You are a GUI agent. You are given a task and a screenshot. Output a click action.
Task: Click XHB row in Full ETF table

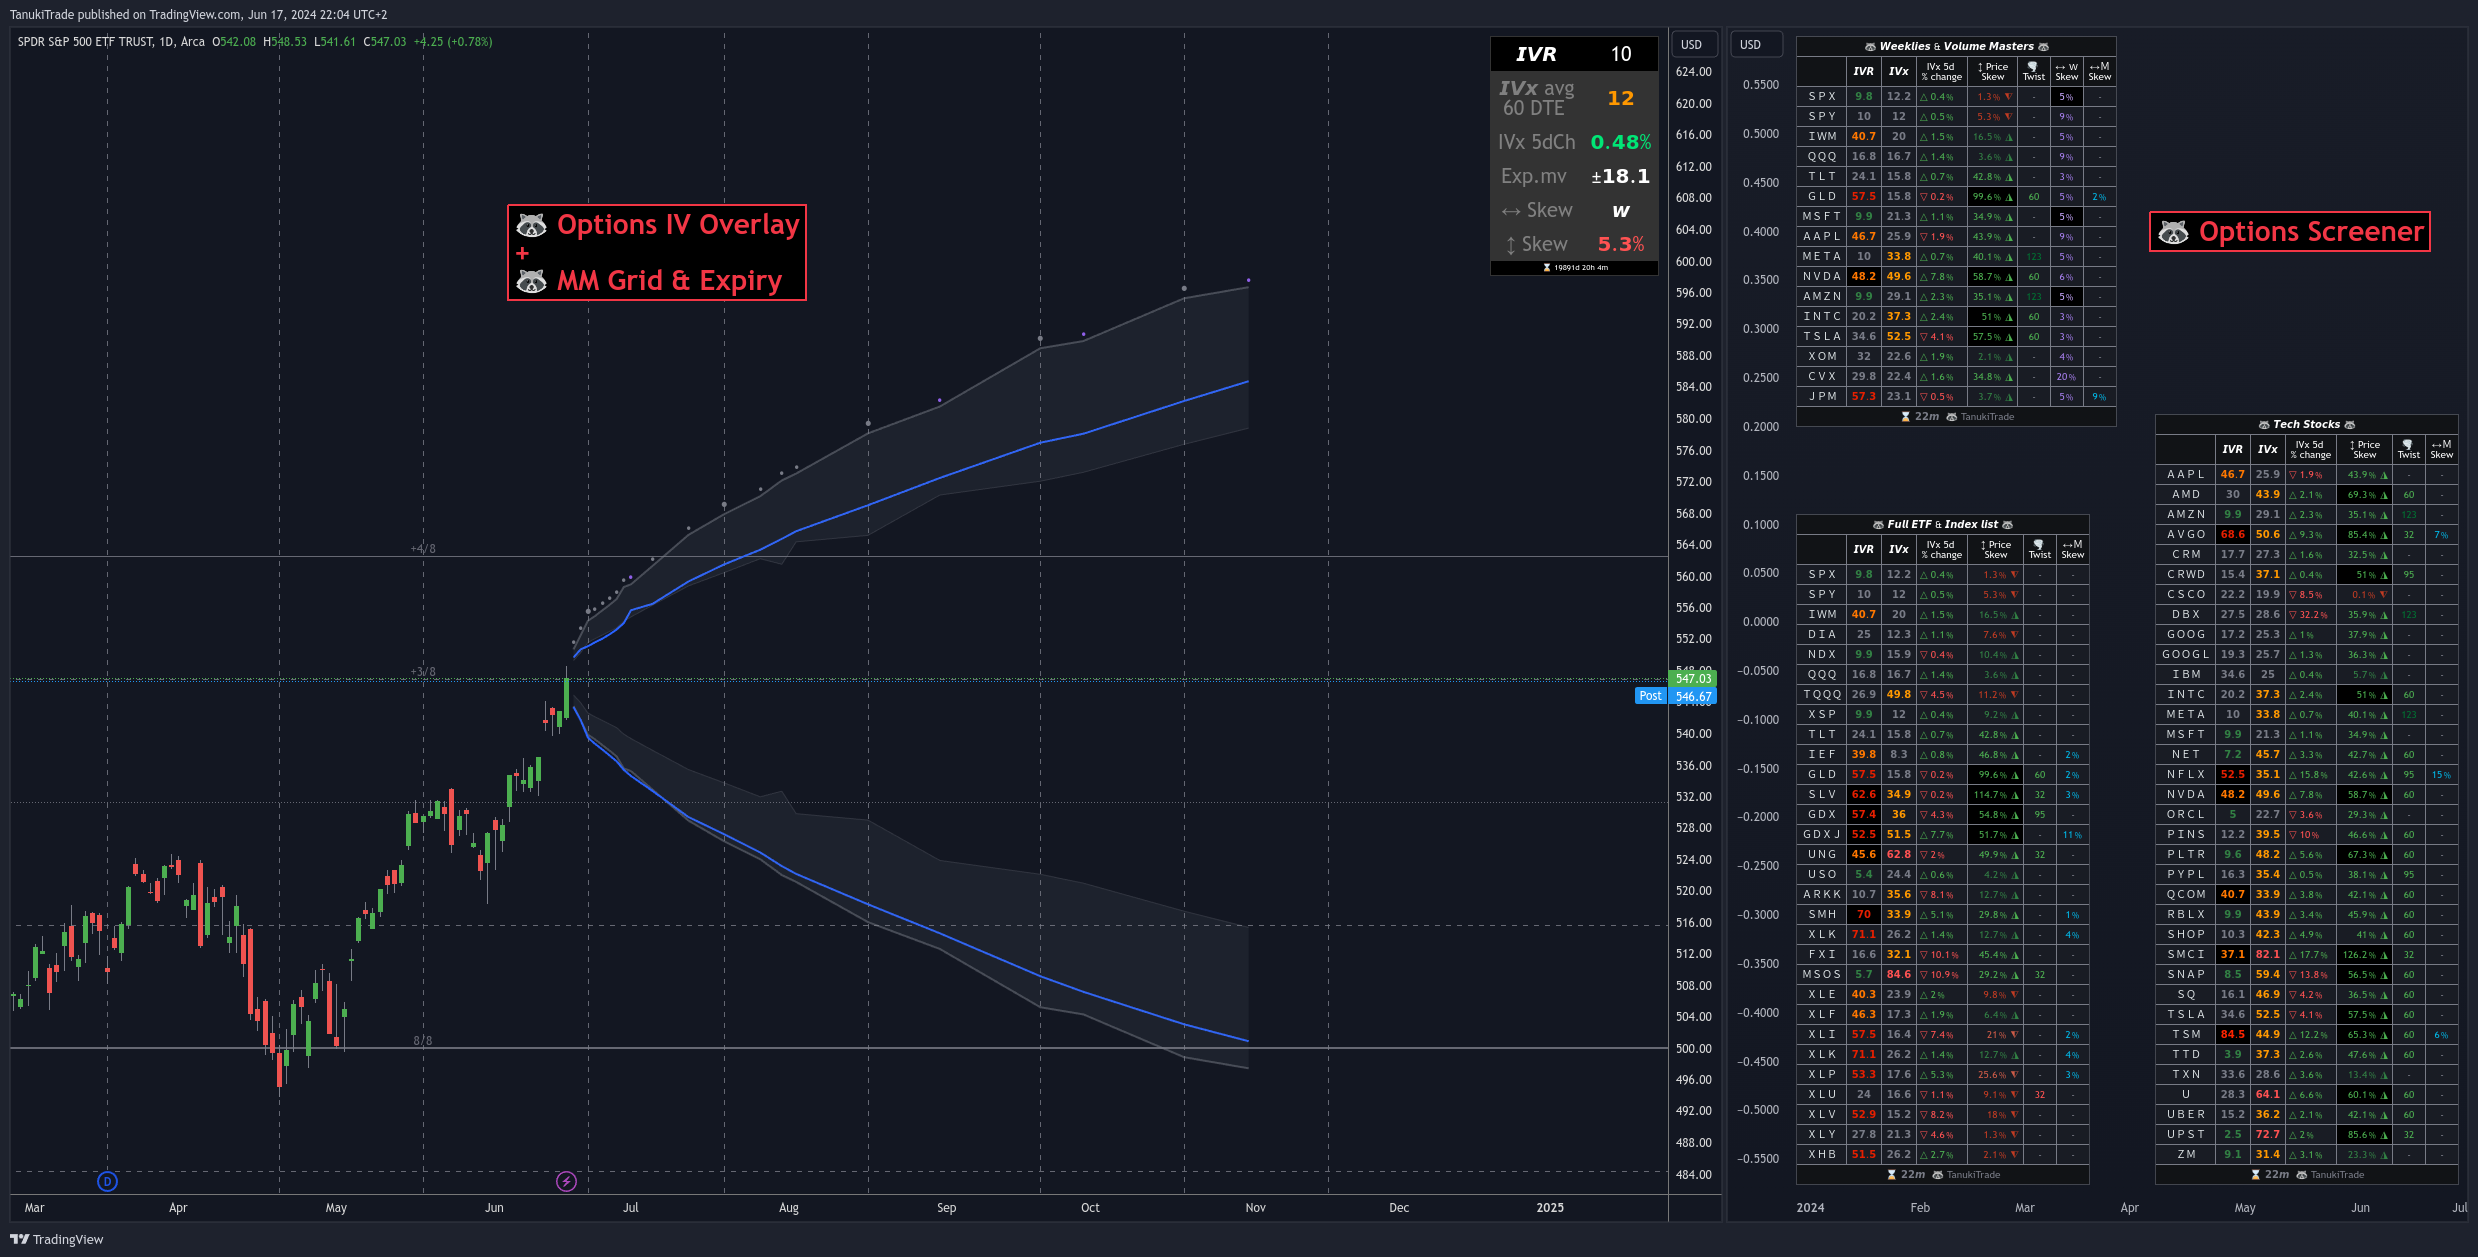1943,1155
